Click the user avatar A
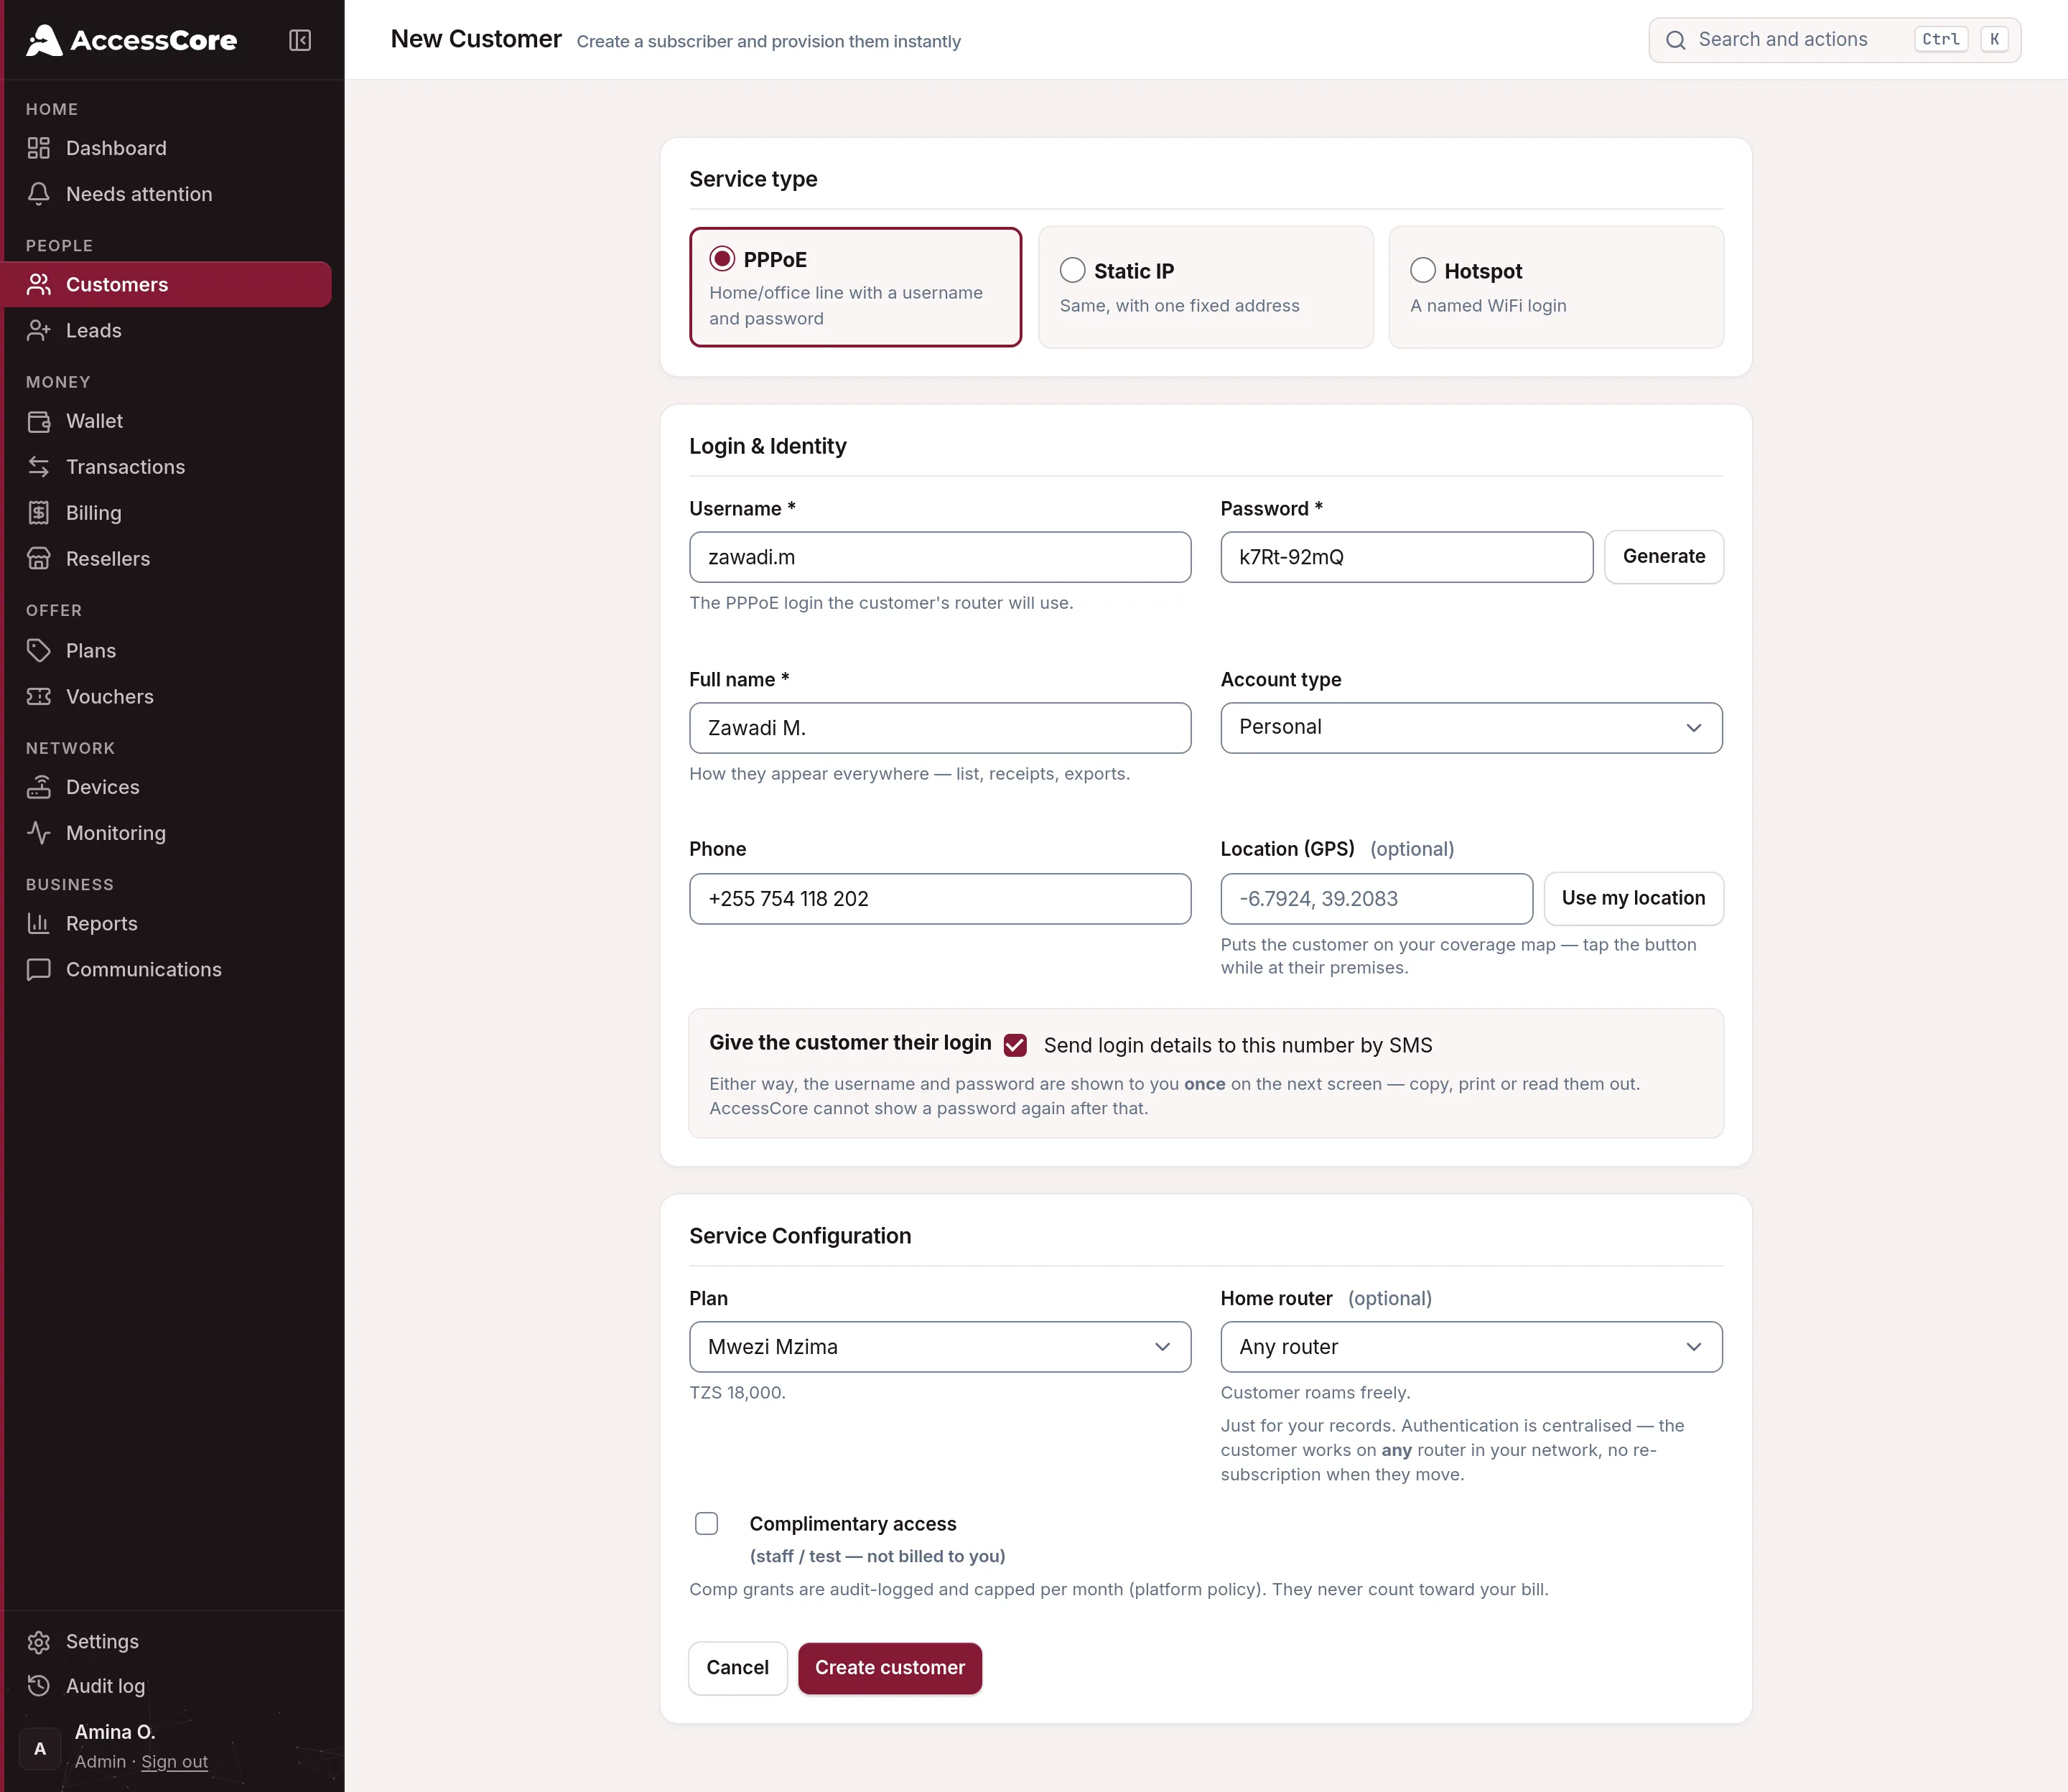The image size is (2068, 1792). point(40,1748)
